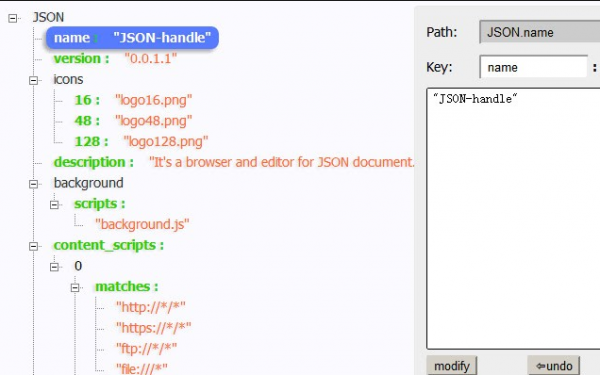This screenshot has height=375, width=600.
Task: Select the scripts key label
Action: pos(99,204)
